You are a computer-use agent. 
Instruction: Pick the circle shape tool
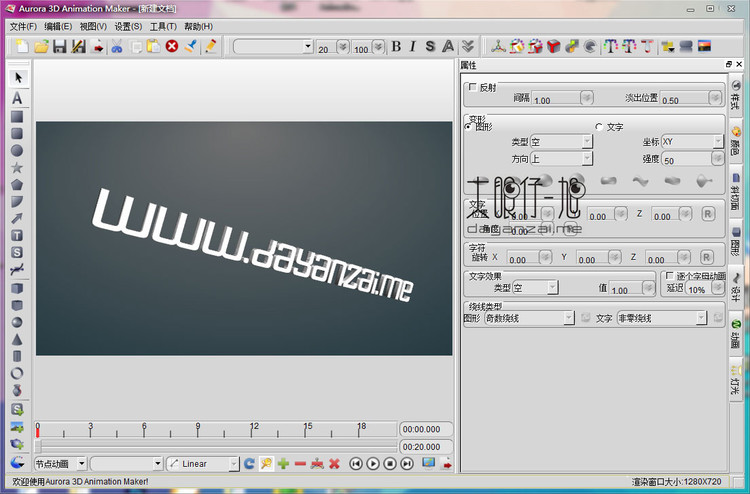[x=17, y=151]
